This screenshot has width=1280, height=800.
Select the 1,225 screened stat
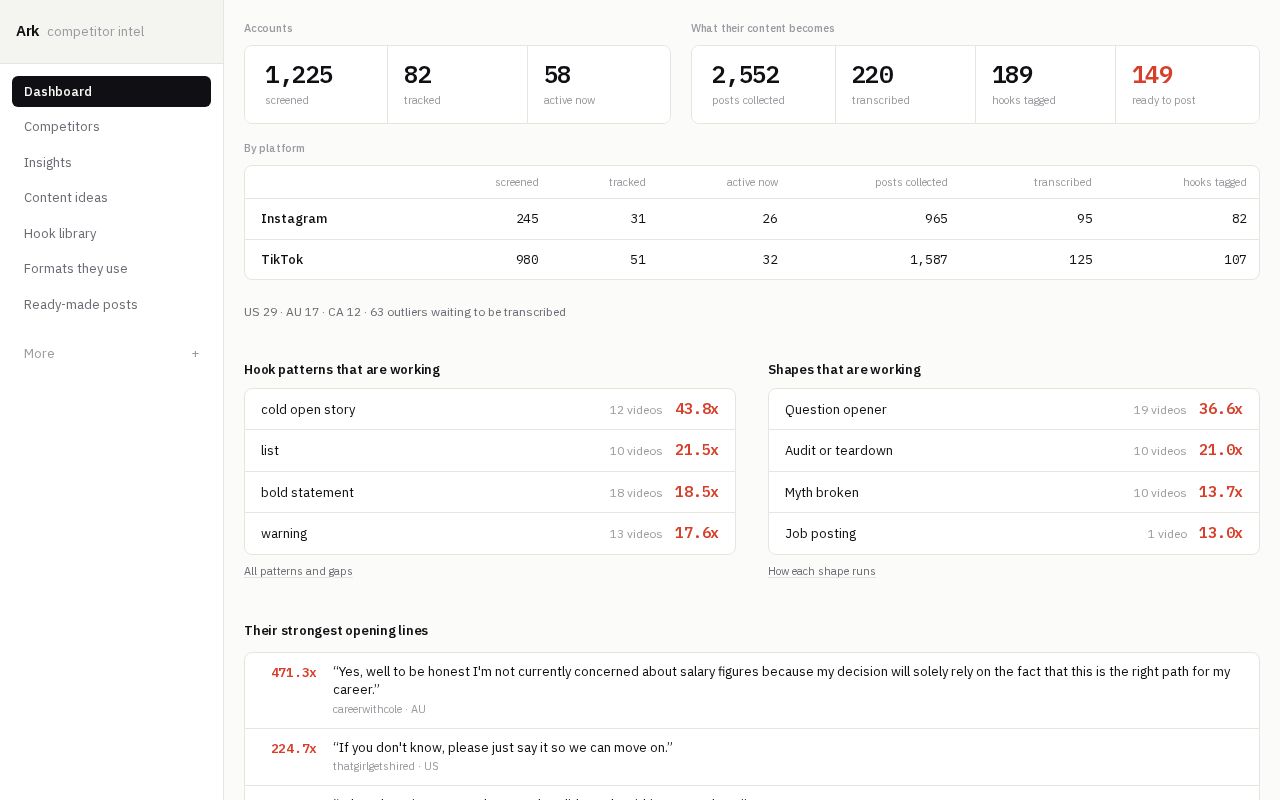coord(316,85)
